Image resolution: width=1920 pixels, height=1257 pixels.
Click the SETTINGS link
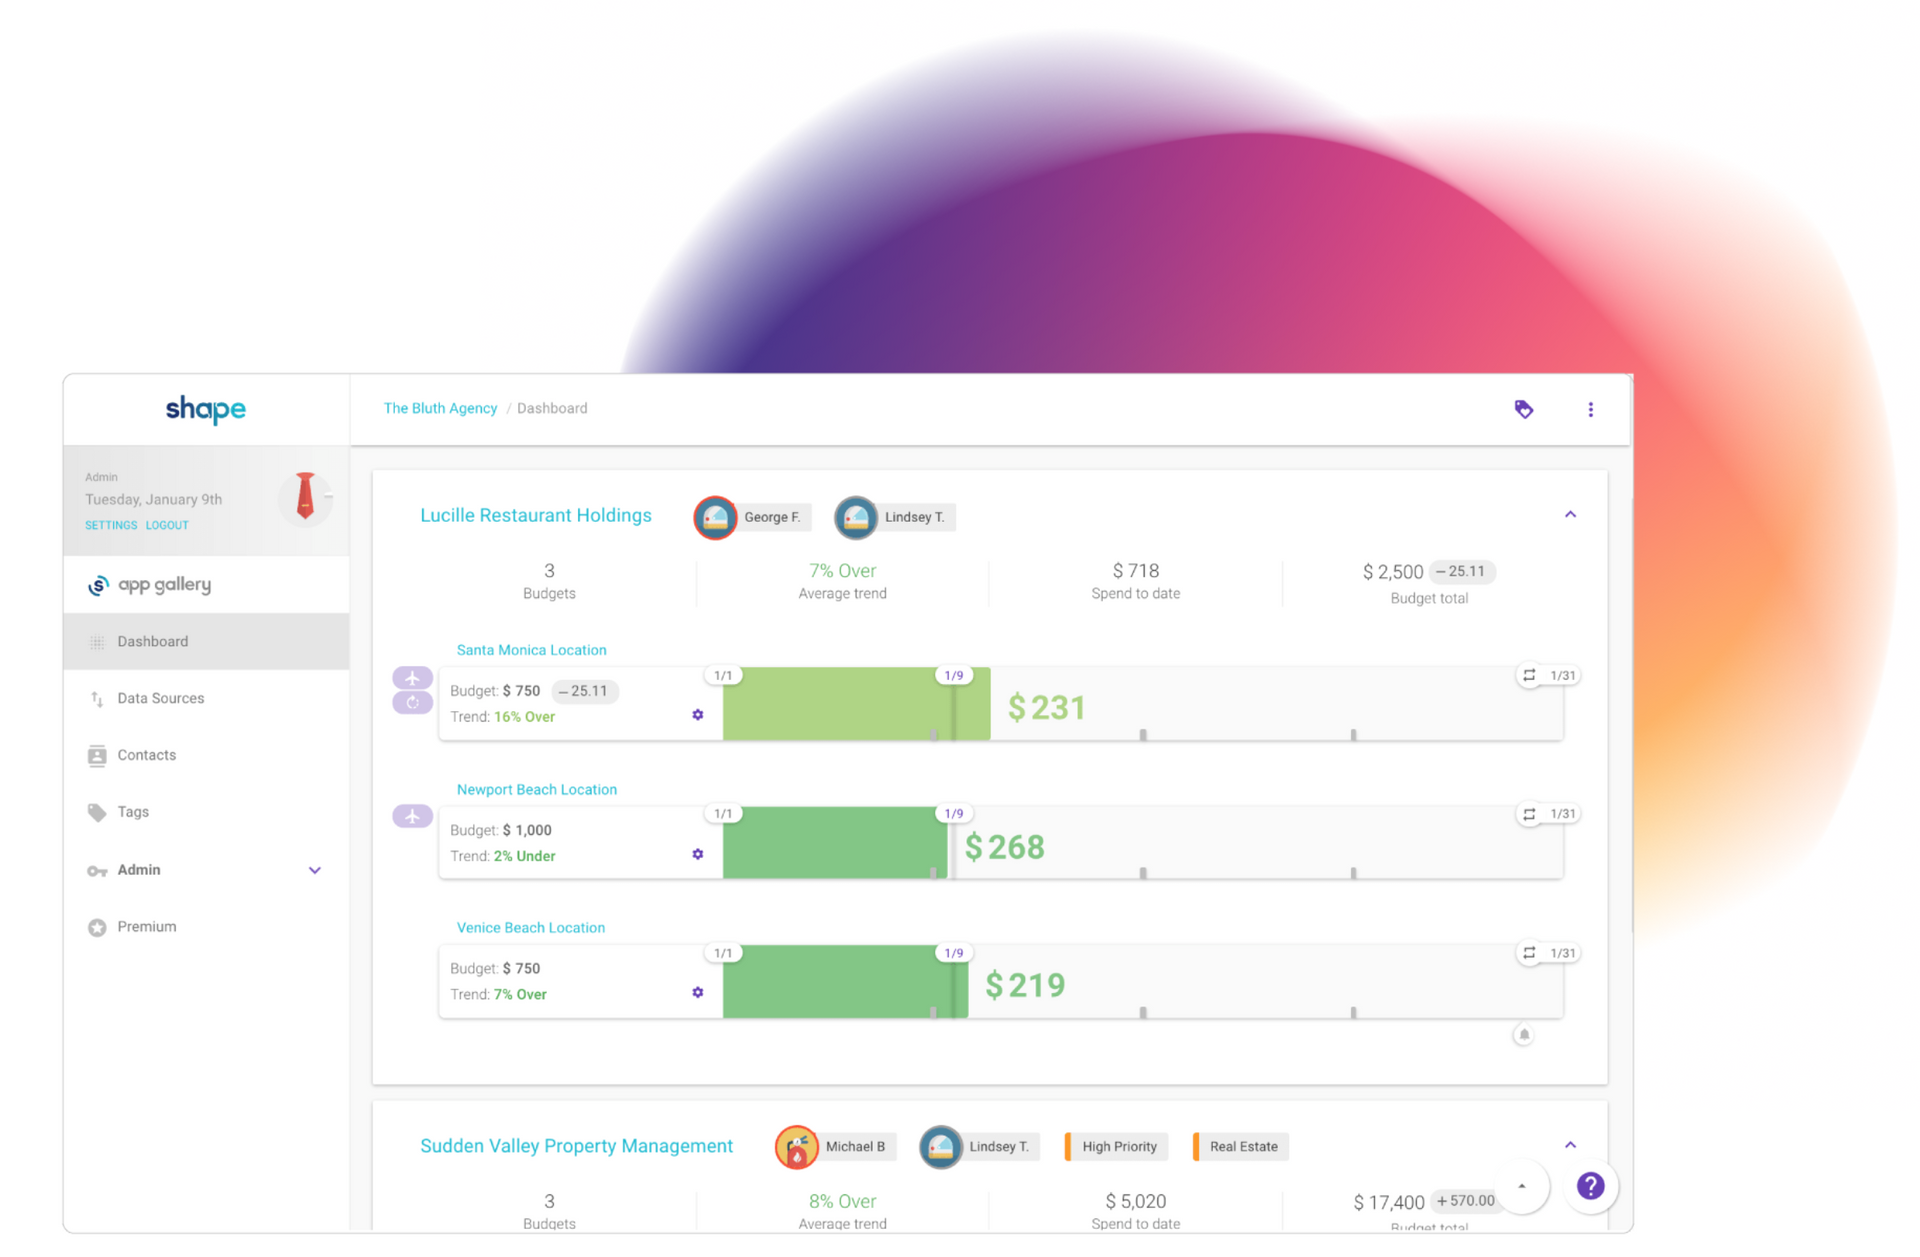pyautogui.click(x=111, y=525)
